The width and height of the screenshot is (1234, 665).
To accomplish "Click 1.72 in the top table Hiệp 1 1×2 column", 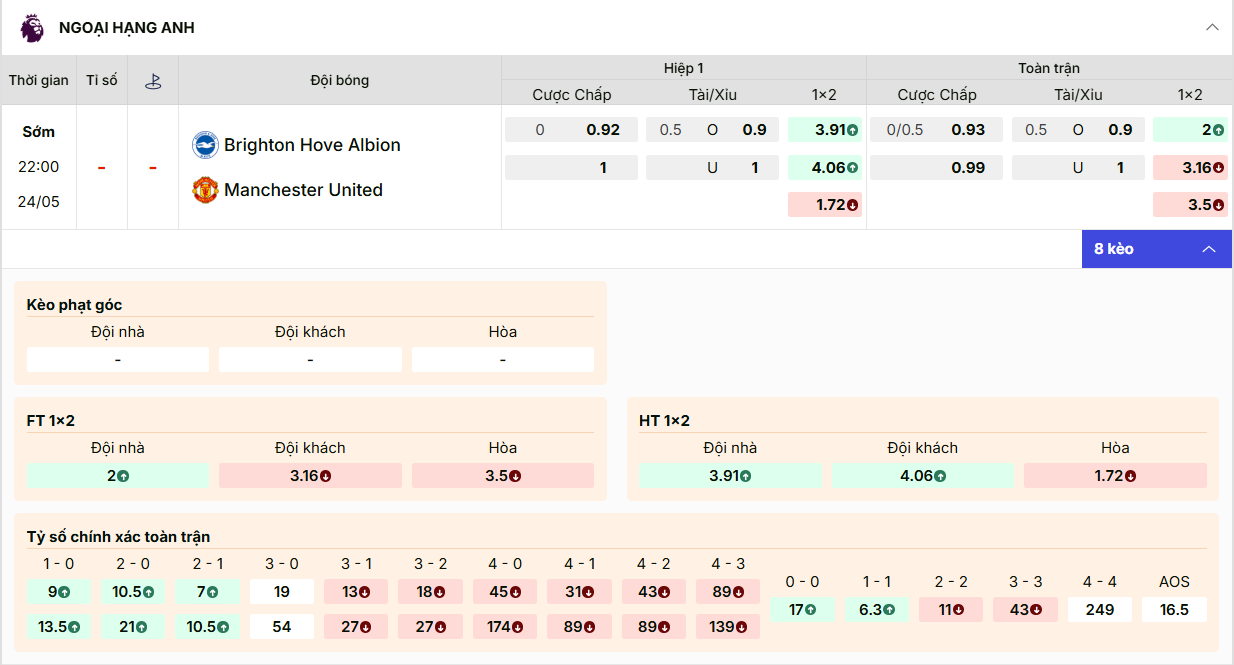I will 825,205.
